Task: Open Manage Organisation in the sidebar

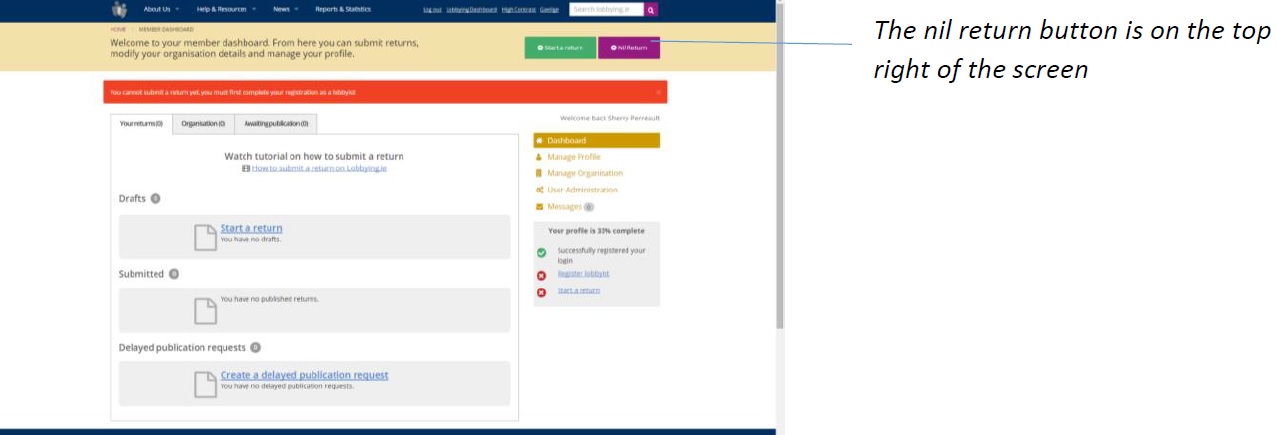Action: 584,173
